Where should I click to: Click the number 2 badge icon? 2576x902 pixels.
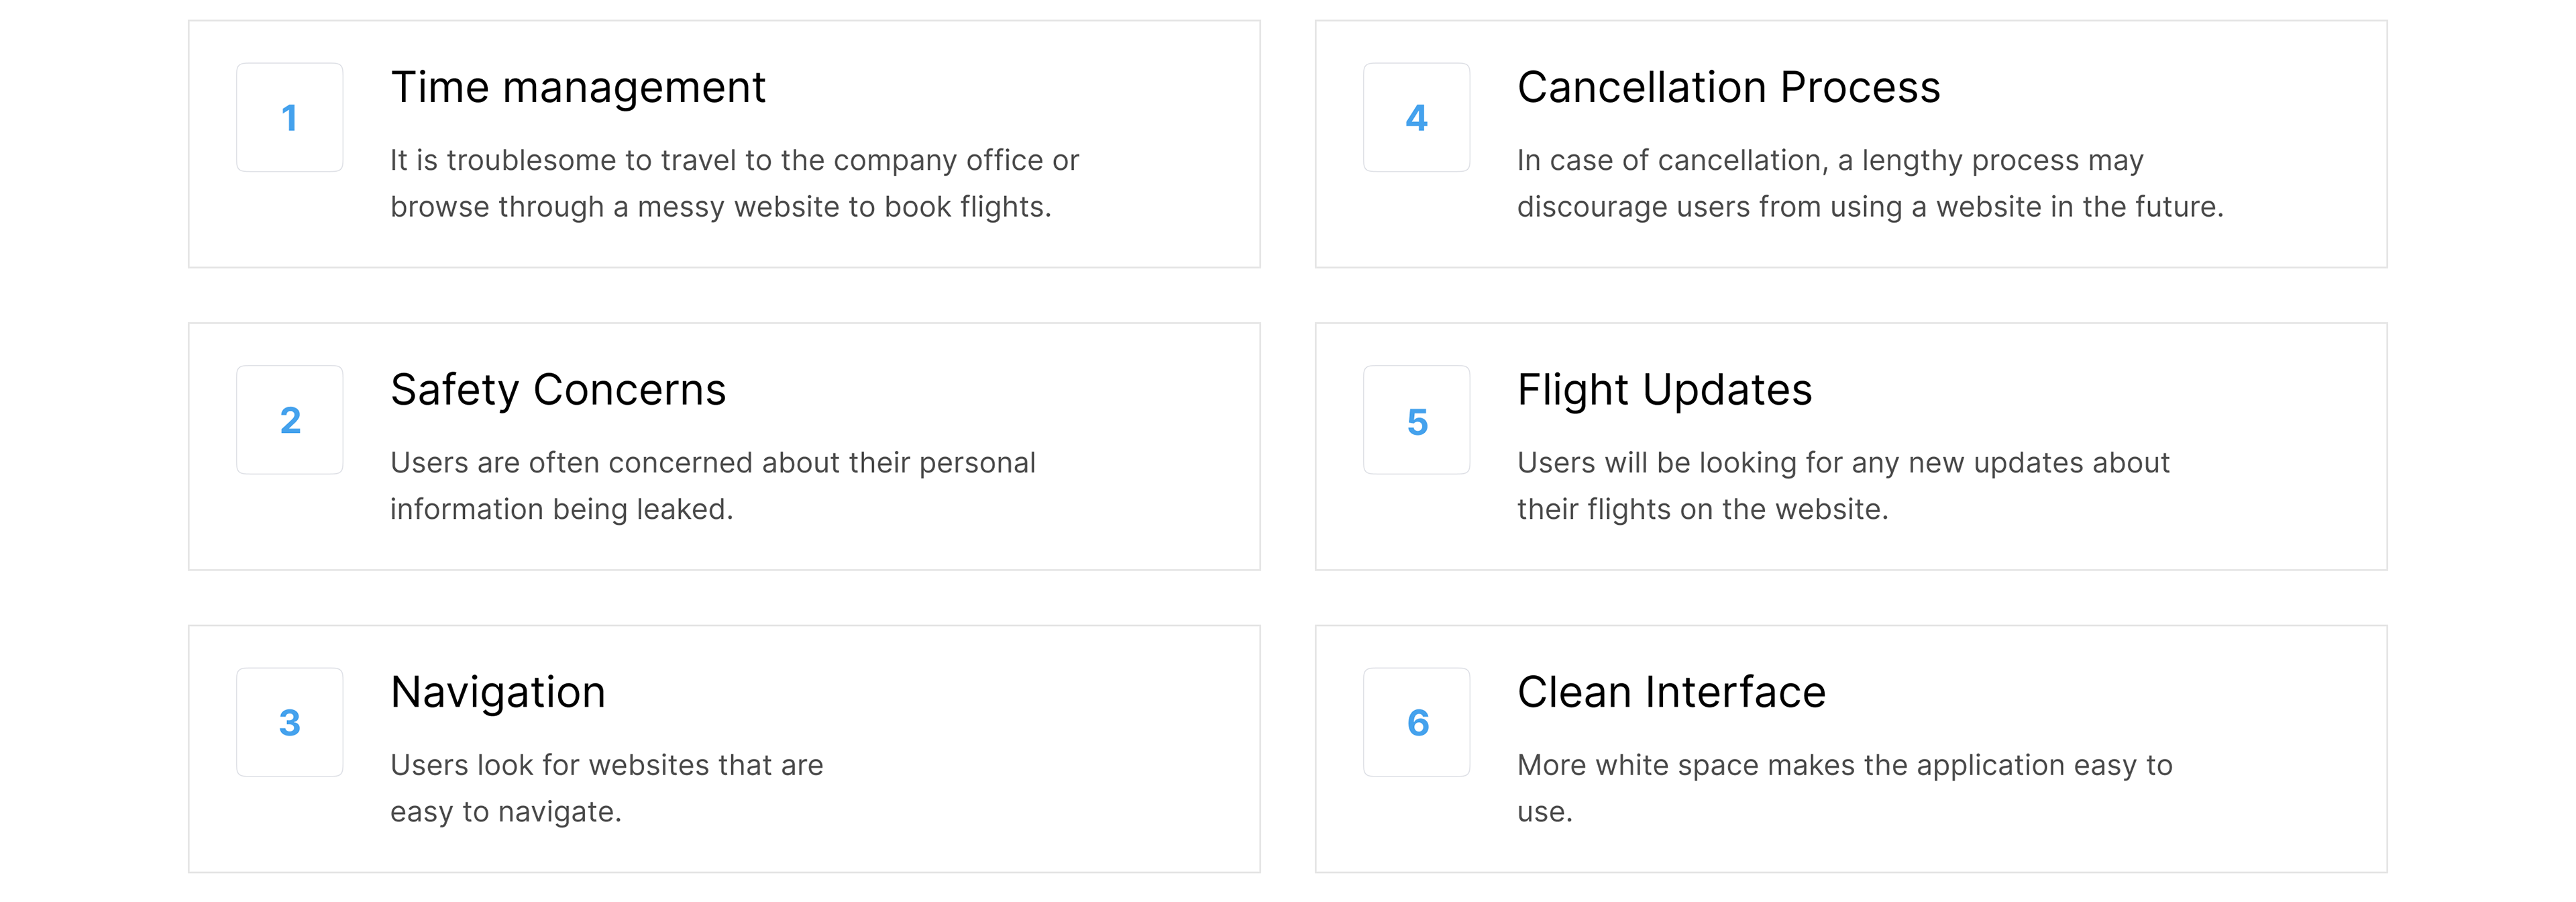point(289,420)
